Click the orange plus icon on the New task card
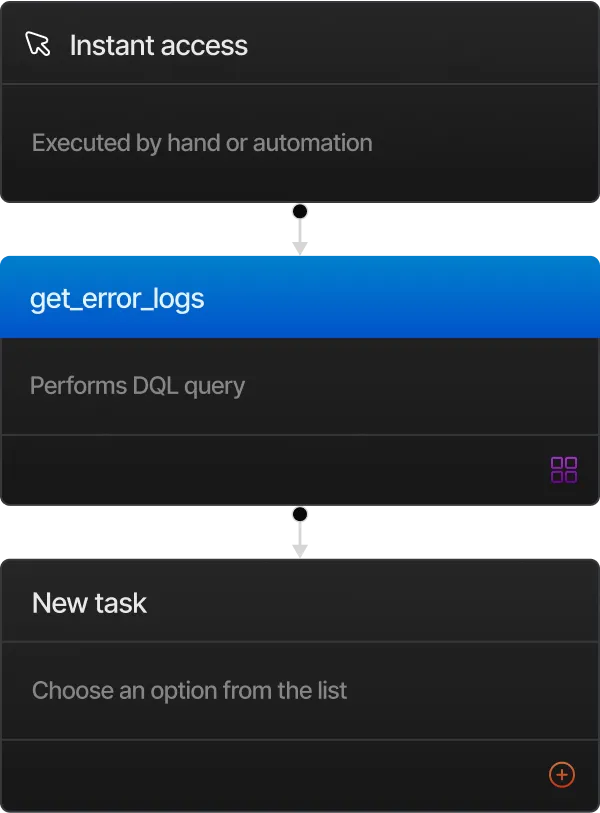Image resolution: width=600 pixels, height=813 pixels. tap(562, 774)
